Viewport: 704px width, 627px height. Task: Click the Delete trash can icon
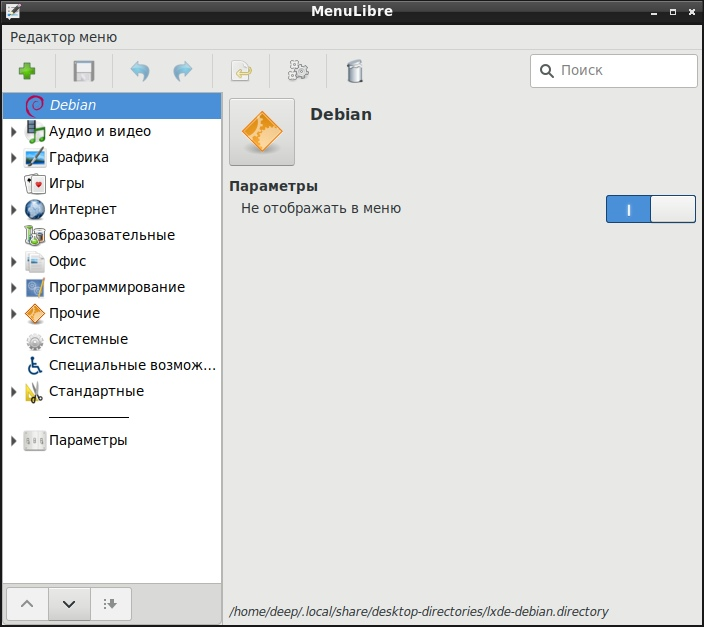[x=355, y=71]
